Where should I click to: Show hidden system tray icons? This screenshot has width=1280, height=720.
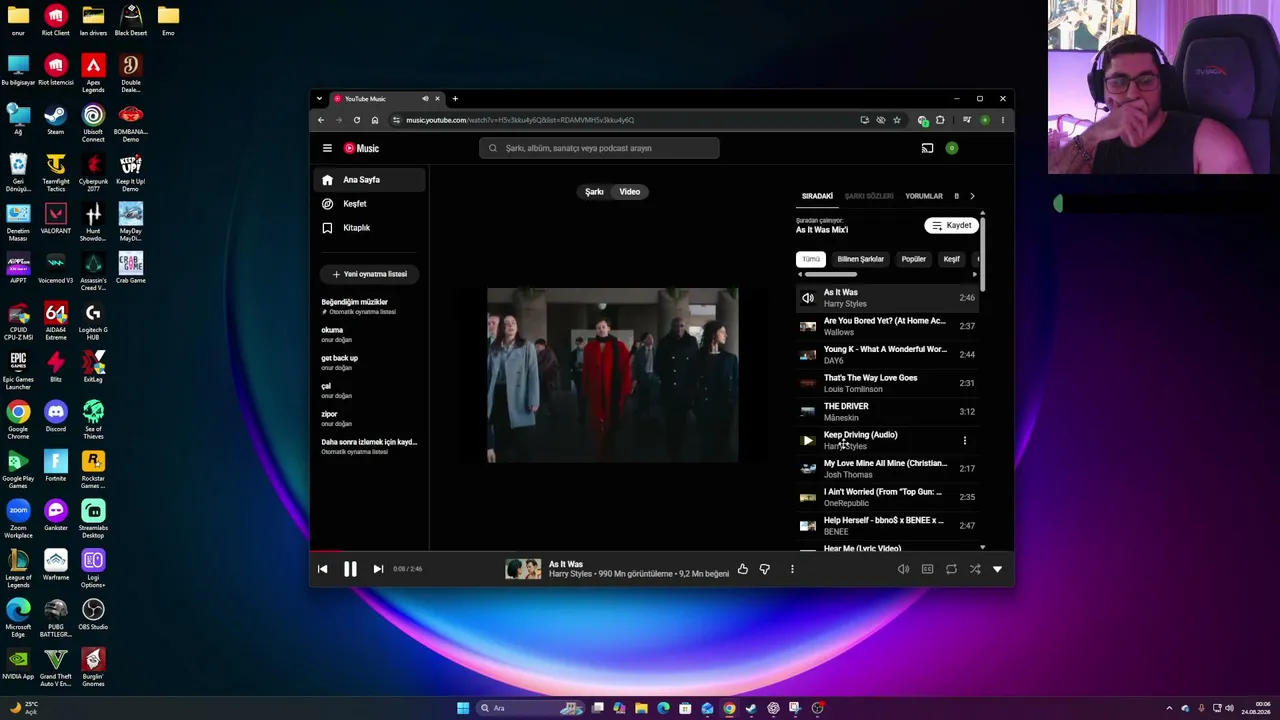click(x=1169, y=708)
